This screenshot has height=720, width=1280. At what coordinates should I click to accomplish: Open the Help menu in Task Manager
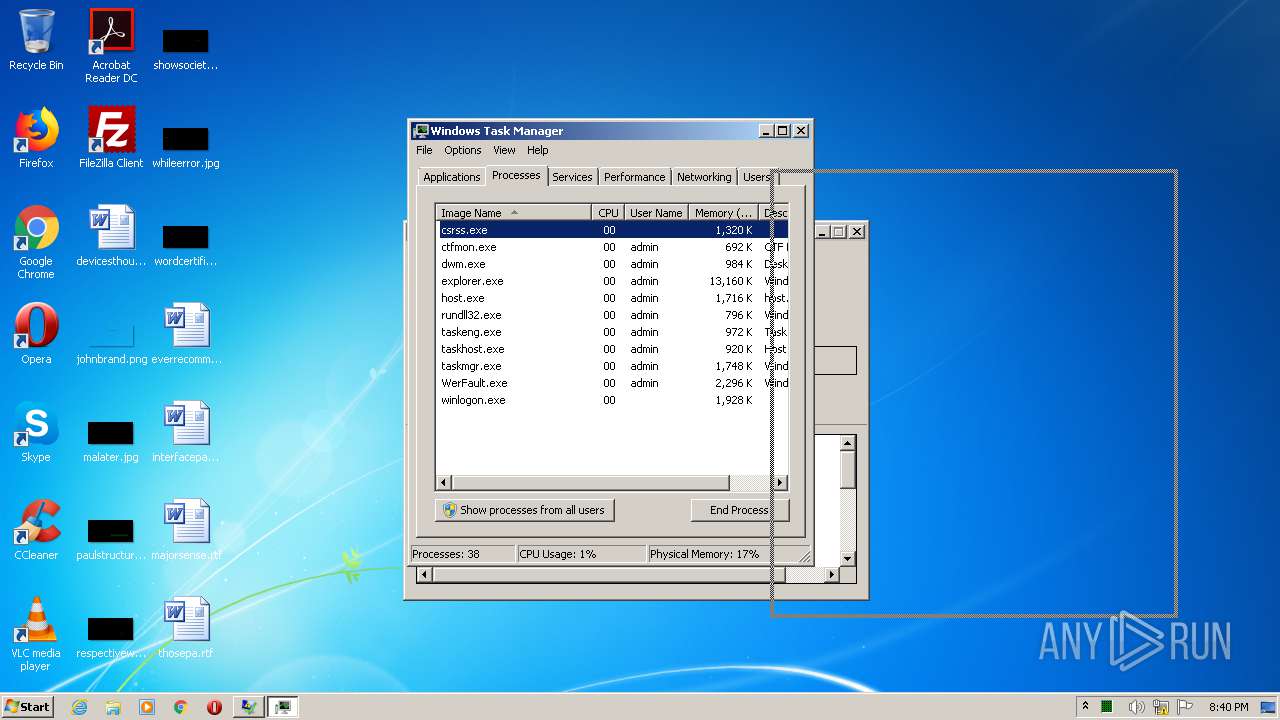coord(538,150)
